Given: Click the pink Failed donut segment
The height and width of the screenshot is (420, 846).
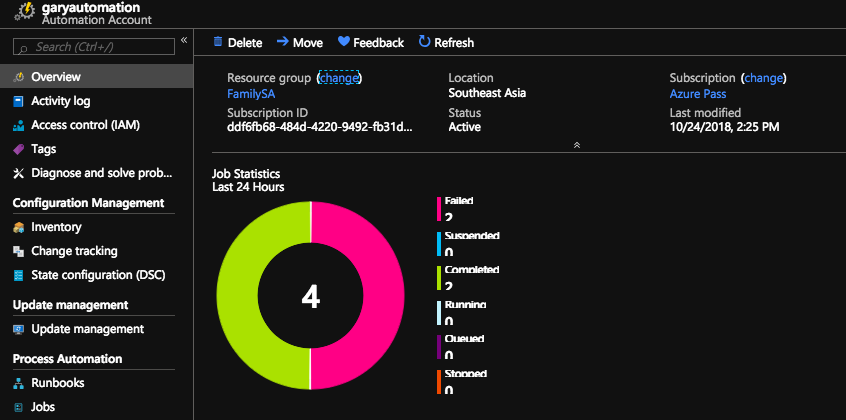Looking at the screenshot, I should [x=383, y=296].
